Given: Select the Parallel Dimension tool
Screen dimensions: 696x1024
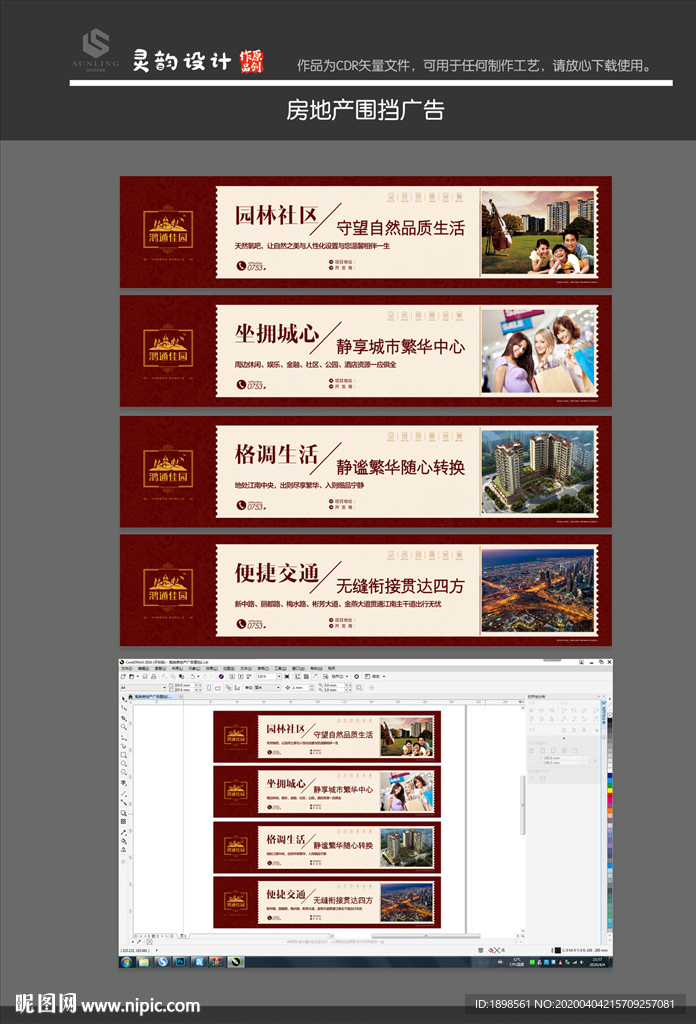Looking at the screenshot, I should pos(124,794).
